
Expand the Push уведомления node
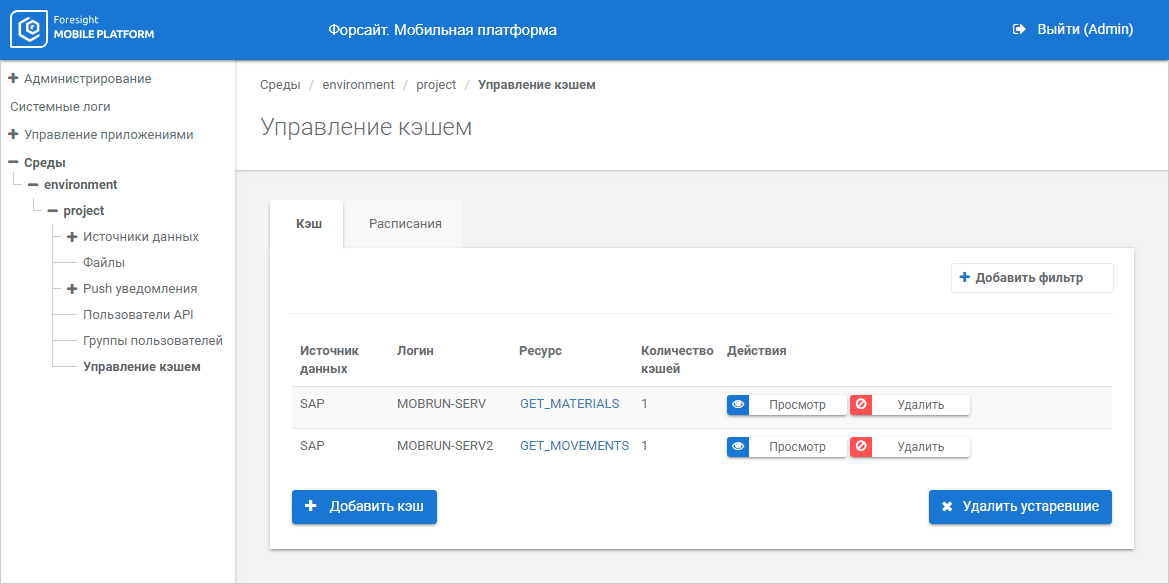(72, 289)
